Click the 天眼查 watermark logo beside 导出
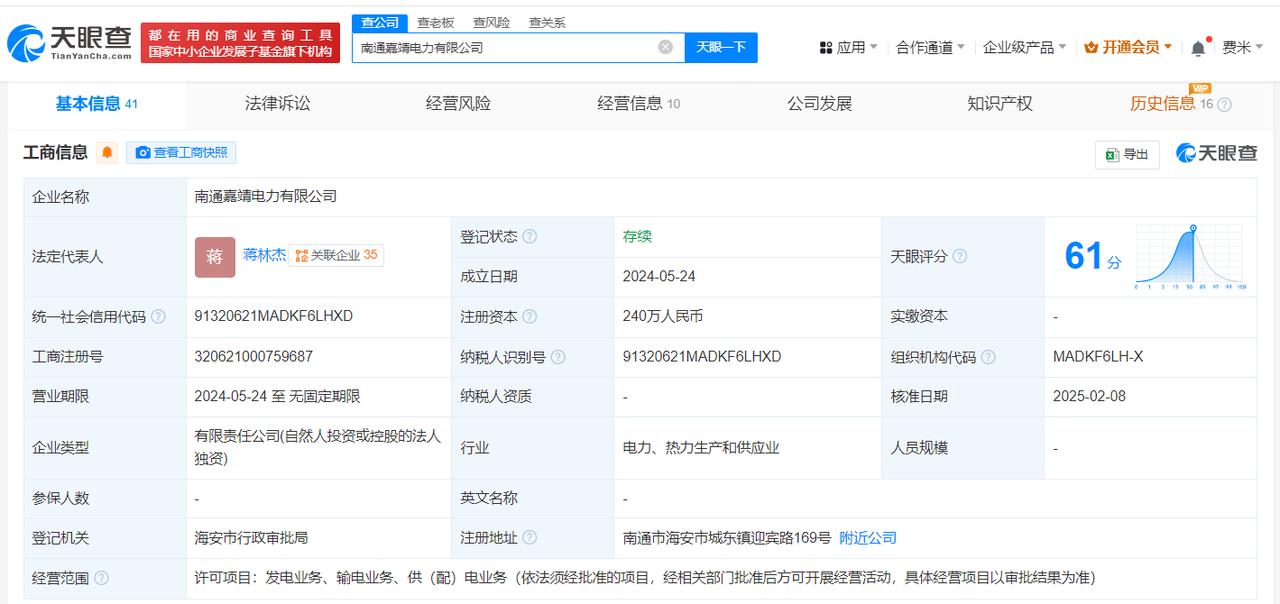The width and height of the screenshot is (1280, 604). pyautogui.click(x=1216, y=153)
